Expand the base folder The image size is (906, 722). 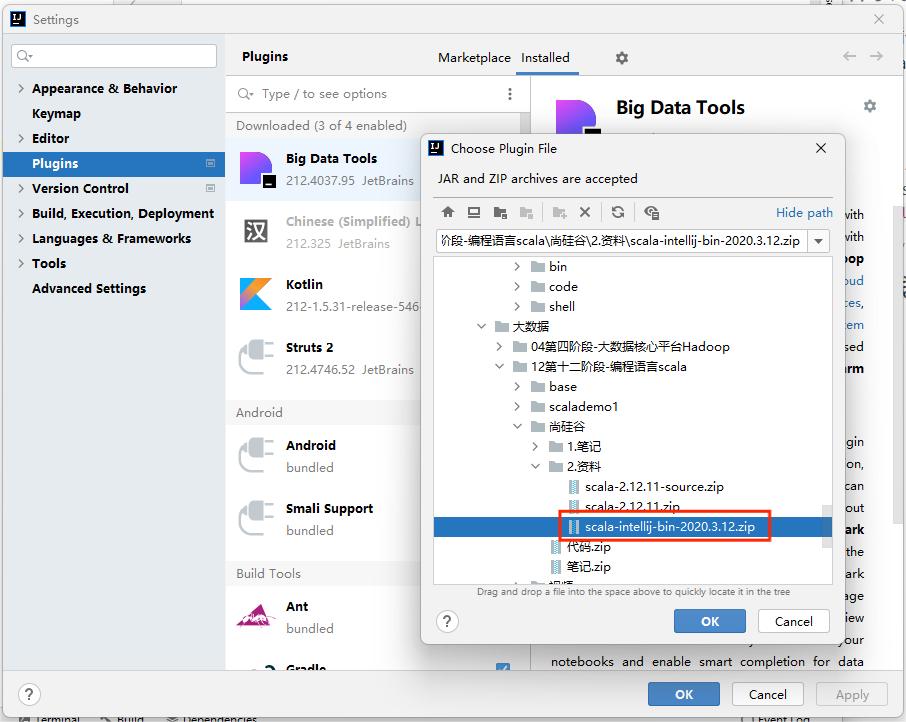tap(517, 386)
